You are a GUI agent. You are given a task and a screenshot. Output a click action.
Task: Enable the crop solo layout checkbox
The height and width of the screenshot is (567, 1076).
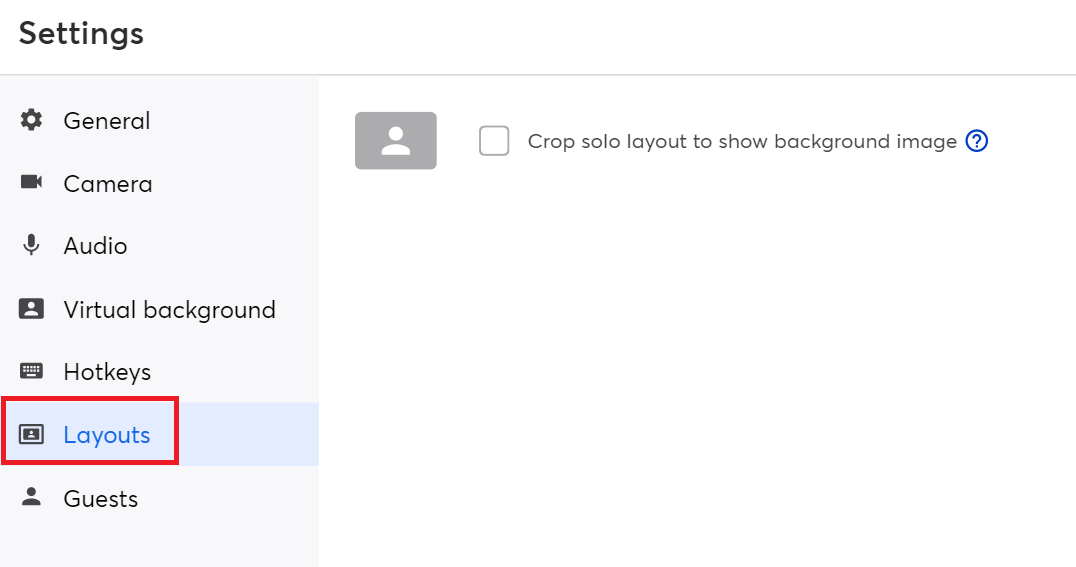pos(494,141)
